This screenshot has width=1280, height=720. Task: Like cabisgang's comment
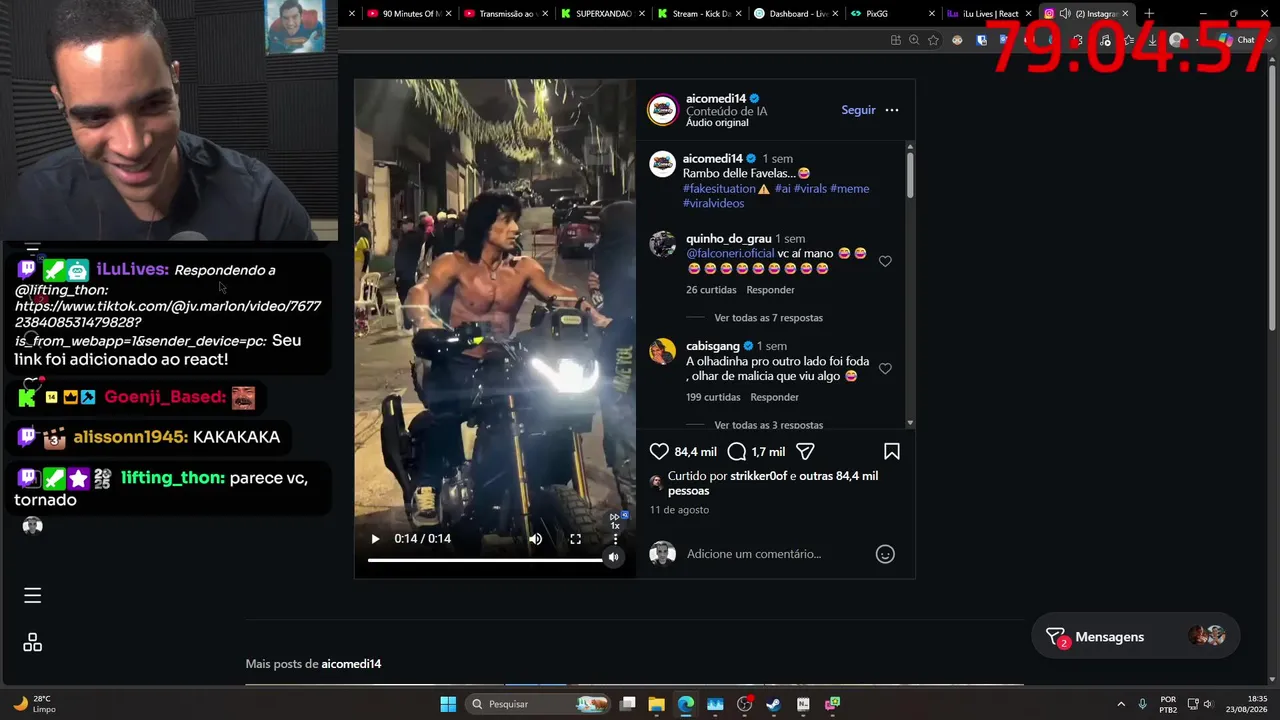coord(885,369)
